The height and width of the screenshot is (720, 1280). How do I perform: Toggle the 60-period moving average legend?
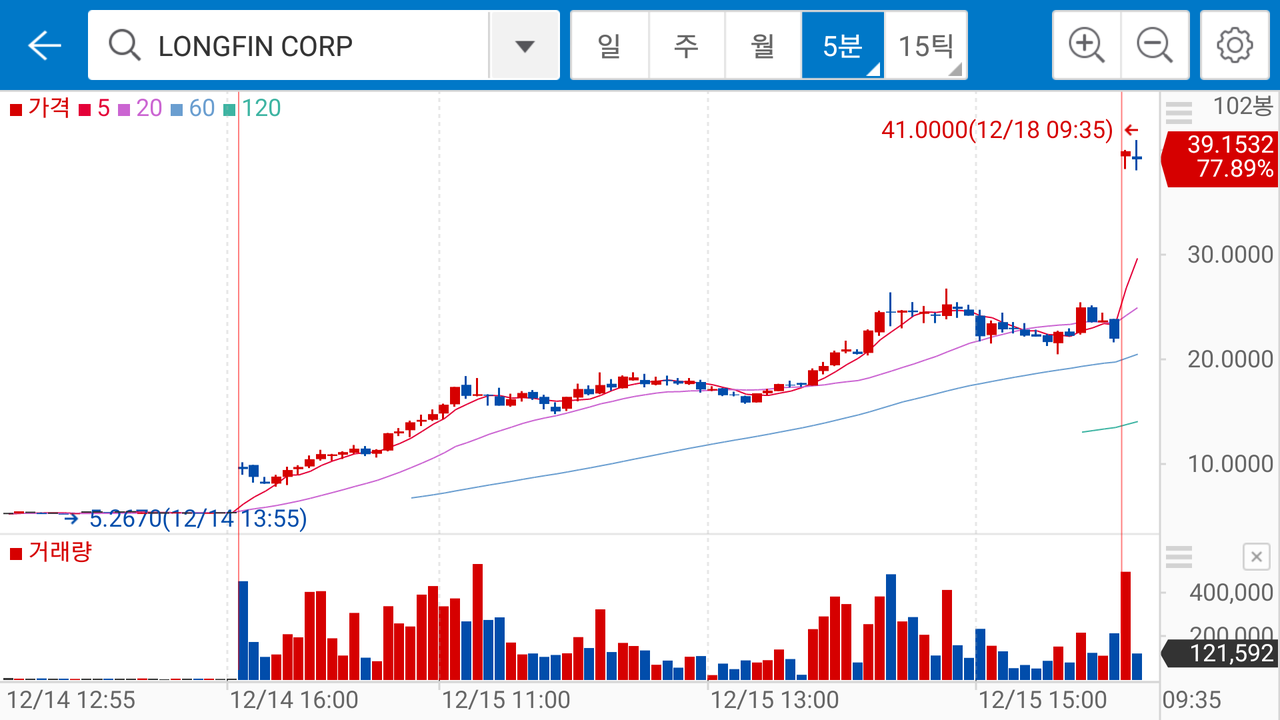pyautogui.click(x=193, y=108)
